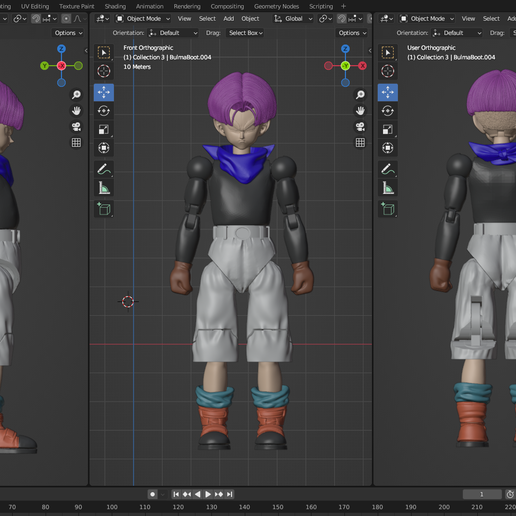Switch to the Scripting workspace tab
The width and height of the screenshot is (516, 516).
321,6
